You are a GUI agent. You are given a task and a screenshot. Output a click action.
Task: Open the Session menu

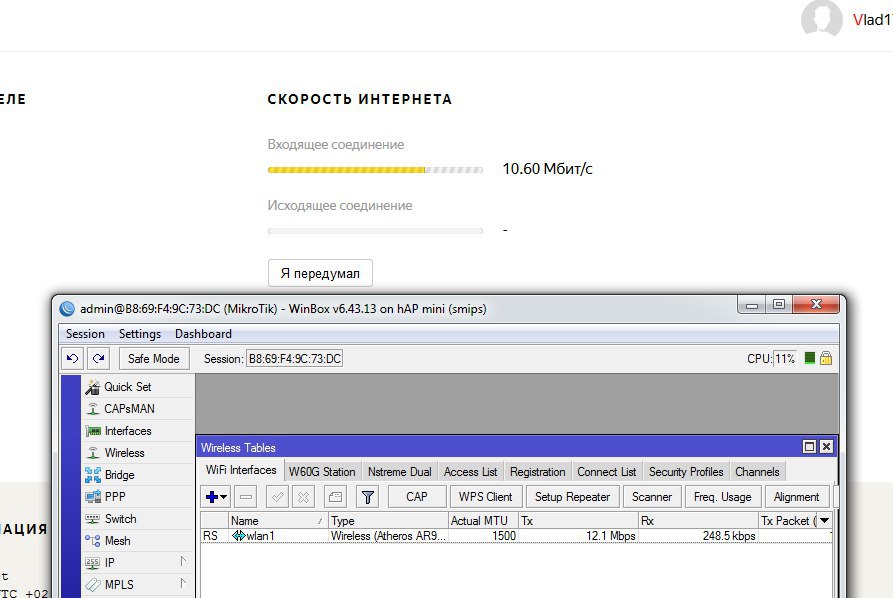(85, 334)
